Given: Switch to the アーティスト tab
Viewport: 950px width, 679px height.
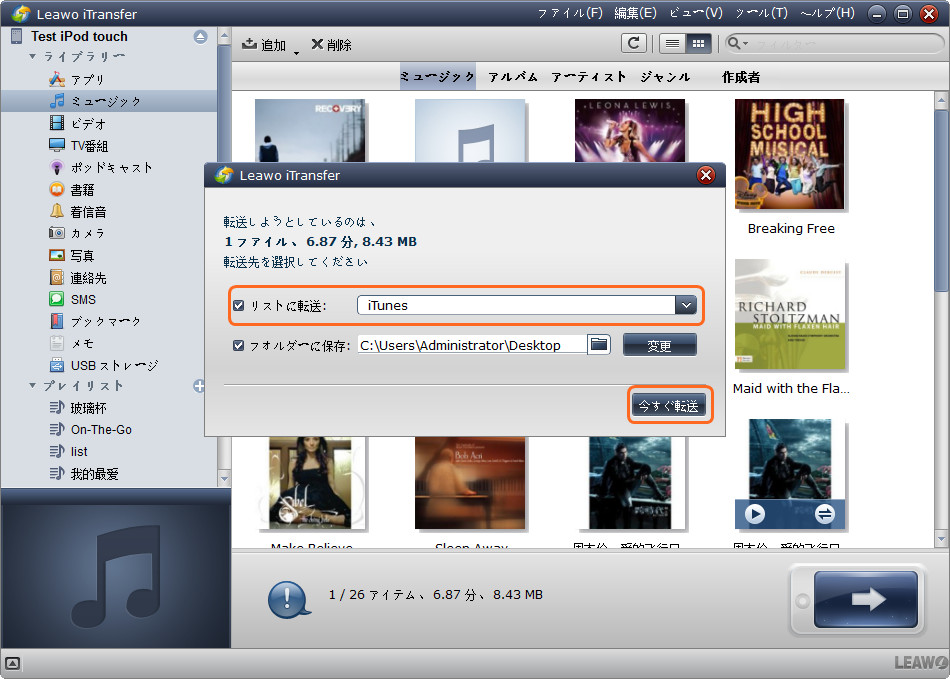Looking at the screenshot, I should (x=588, y=77).
